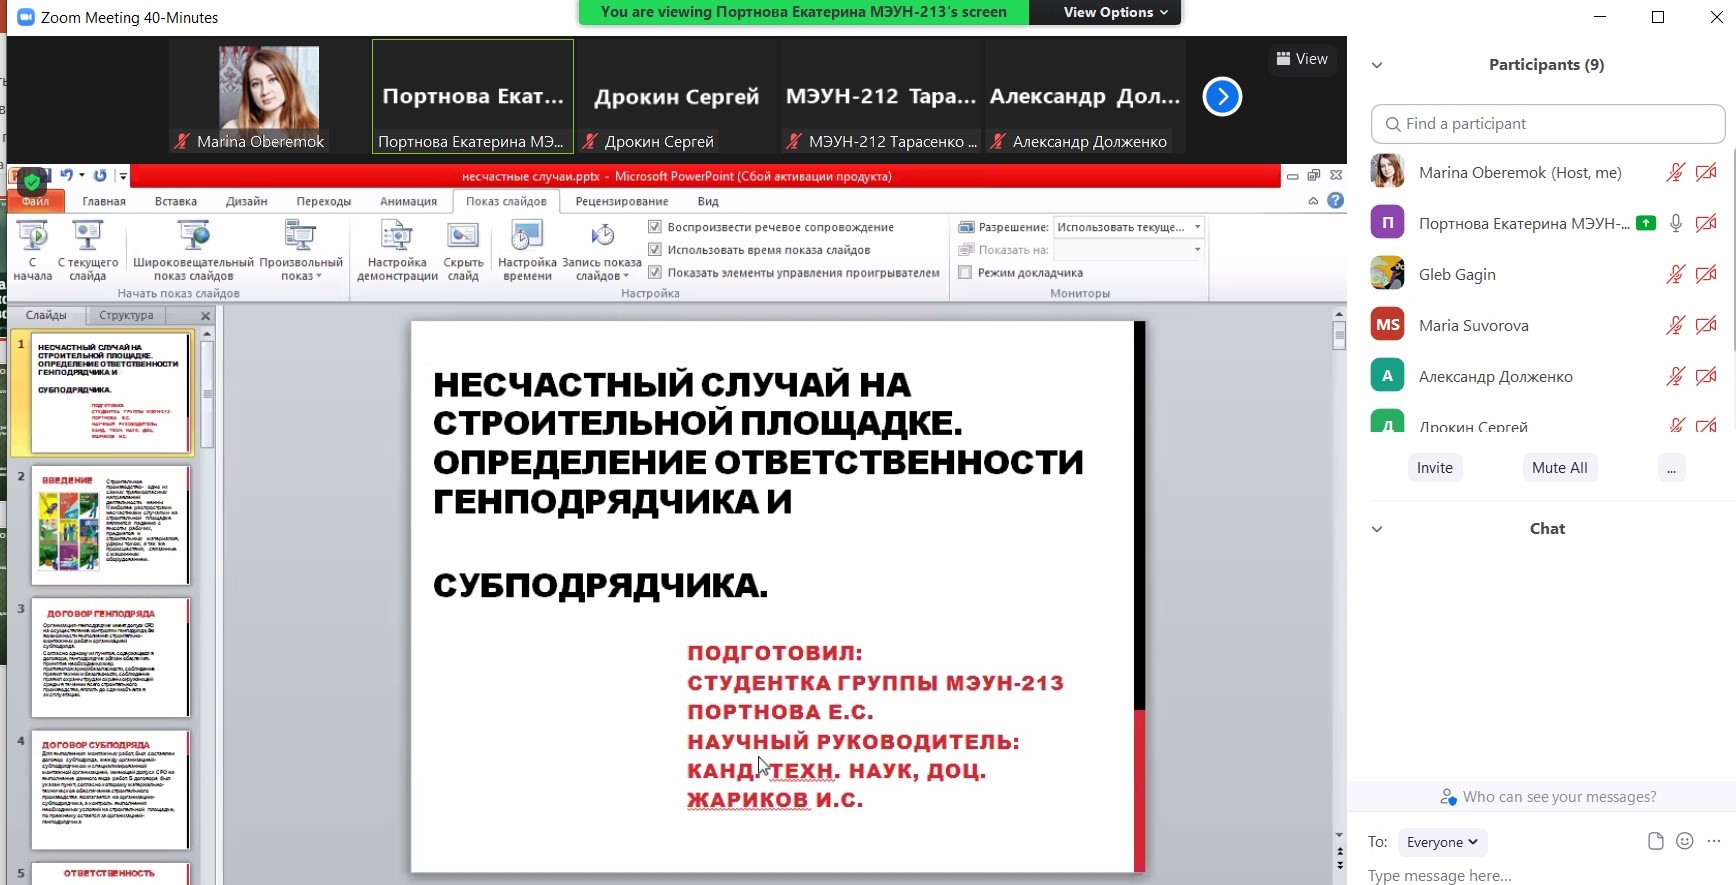The width and height of the screenshot is (1736, 885).
Task: Click Александр Долженко camera-off icon
Action: [1706, 376]
